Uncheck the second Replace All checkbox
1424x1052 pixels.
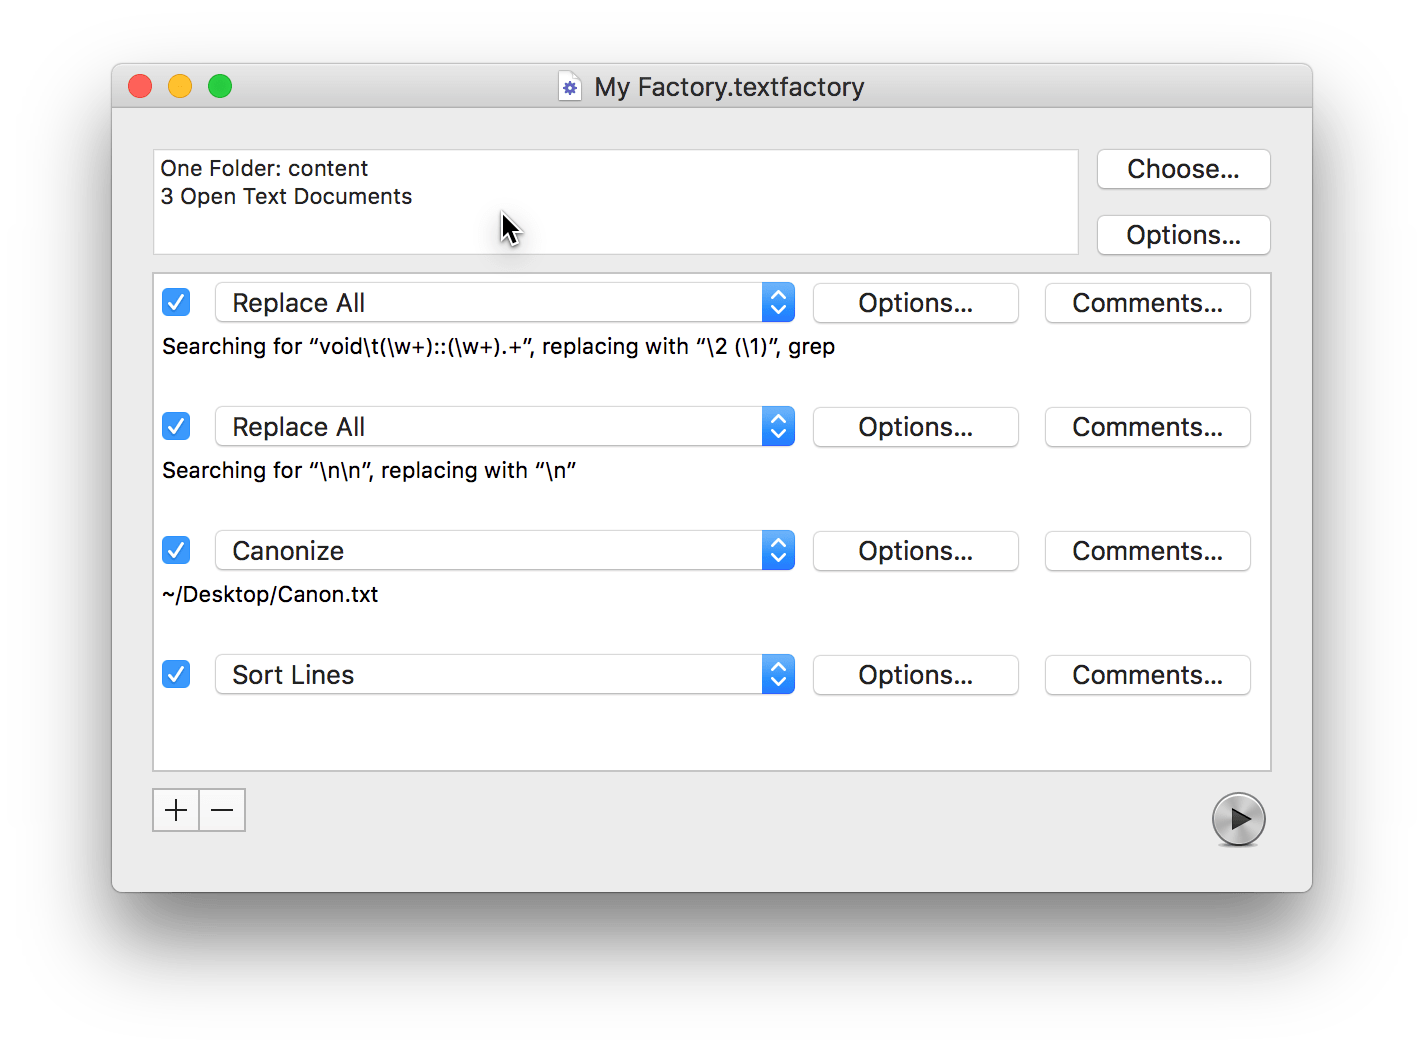[x=176, y=426]
